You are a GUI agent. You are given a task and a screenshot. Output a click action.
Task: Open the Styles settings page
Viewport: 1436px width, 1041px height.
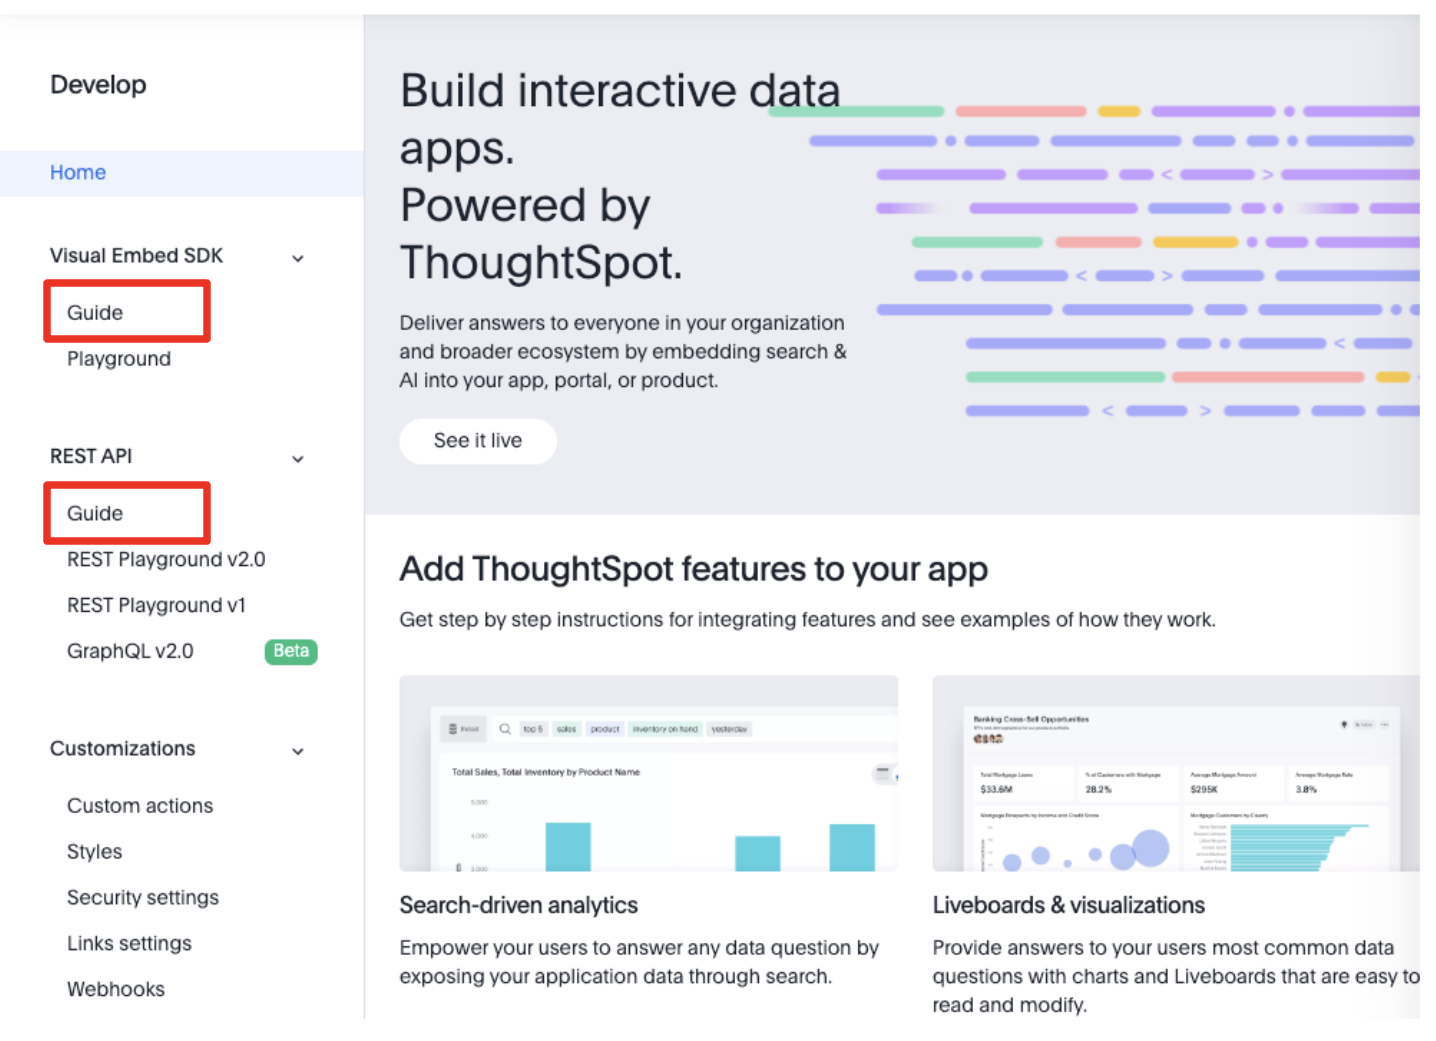[94, 851]
